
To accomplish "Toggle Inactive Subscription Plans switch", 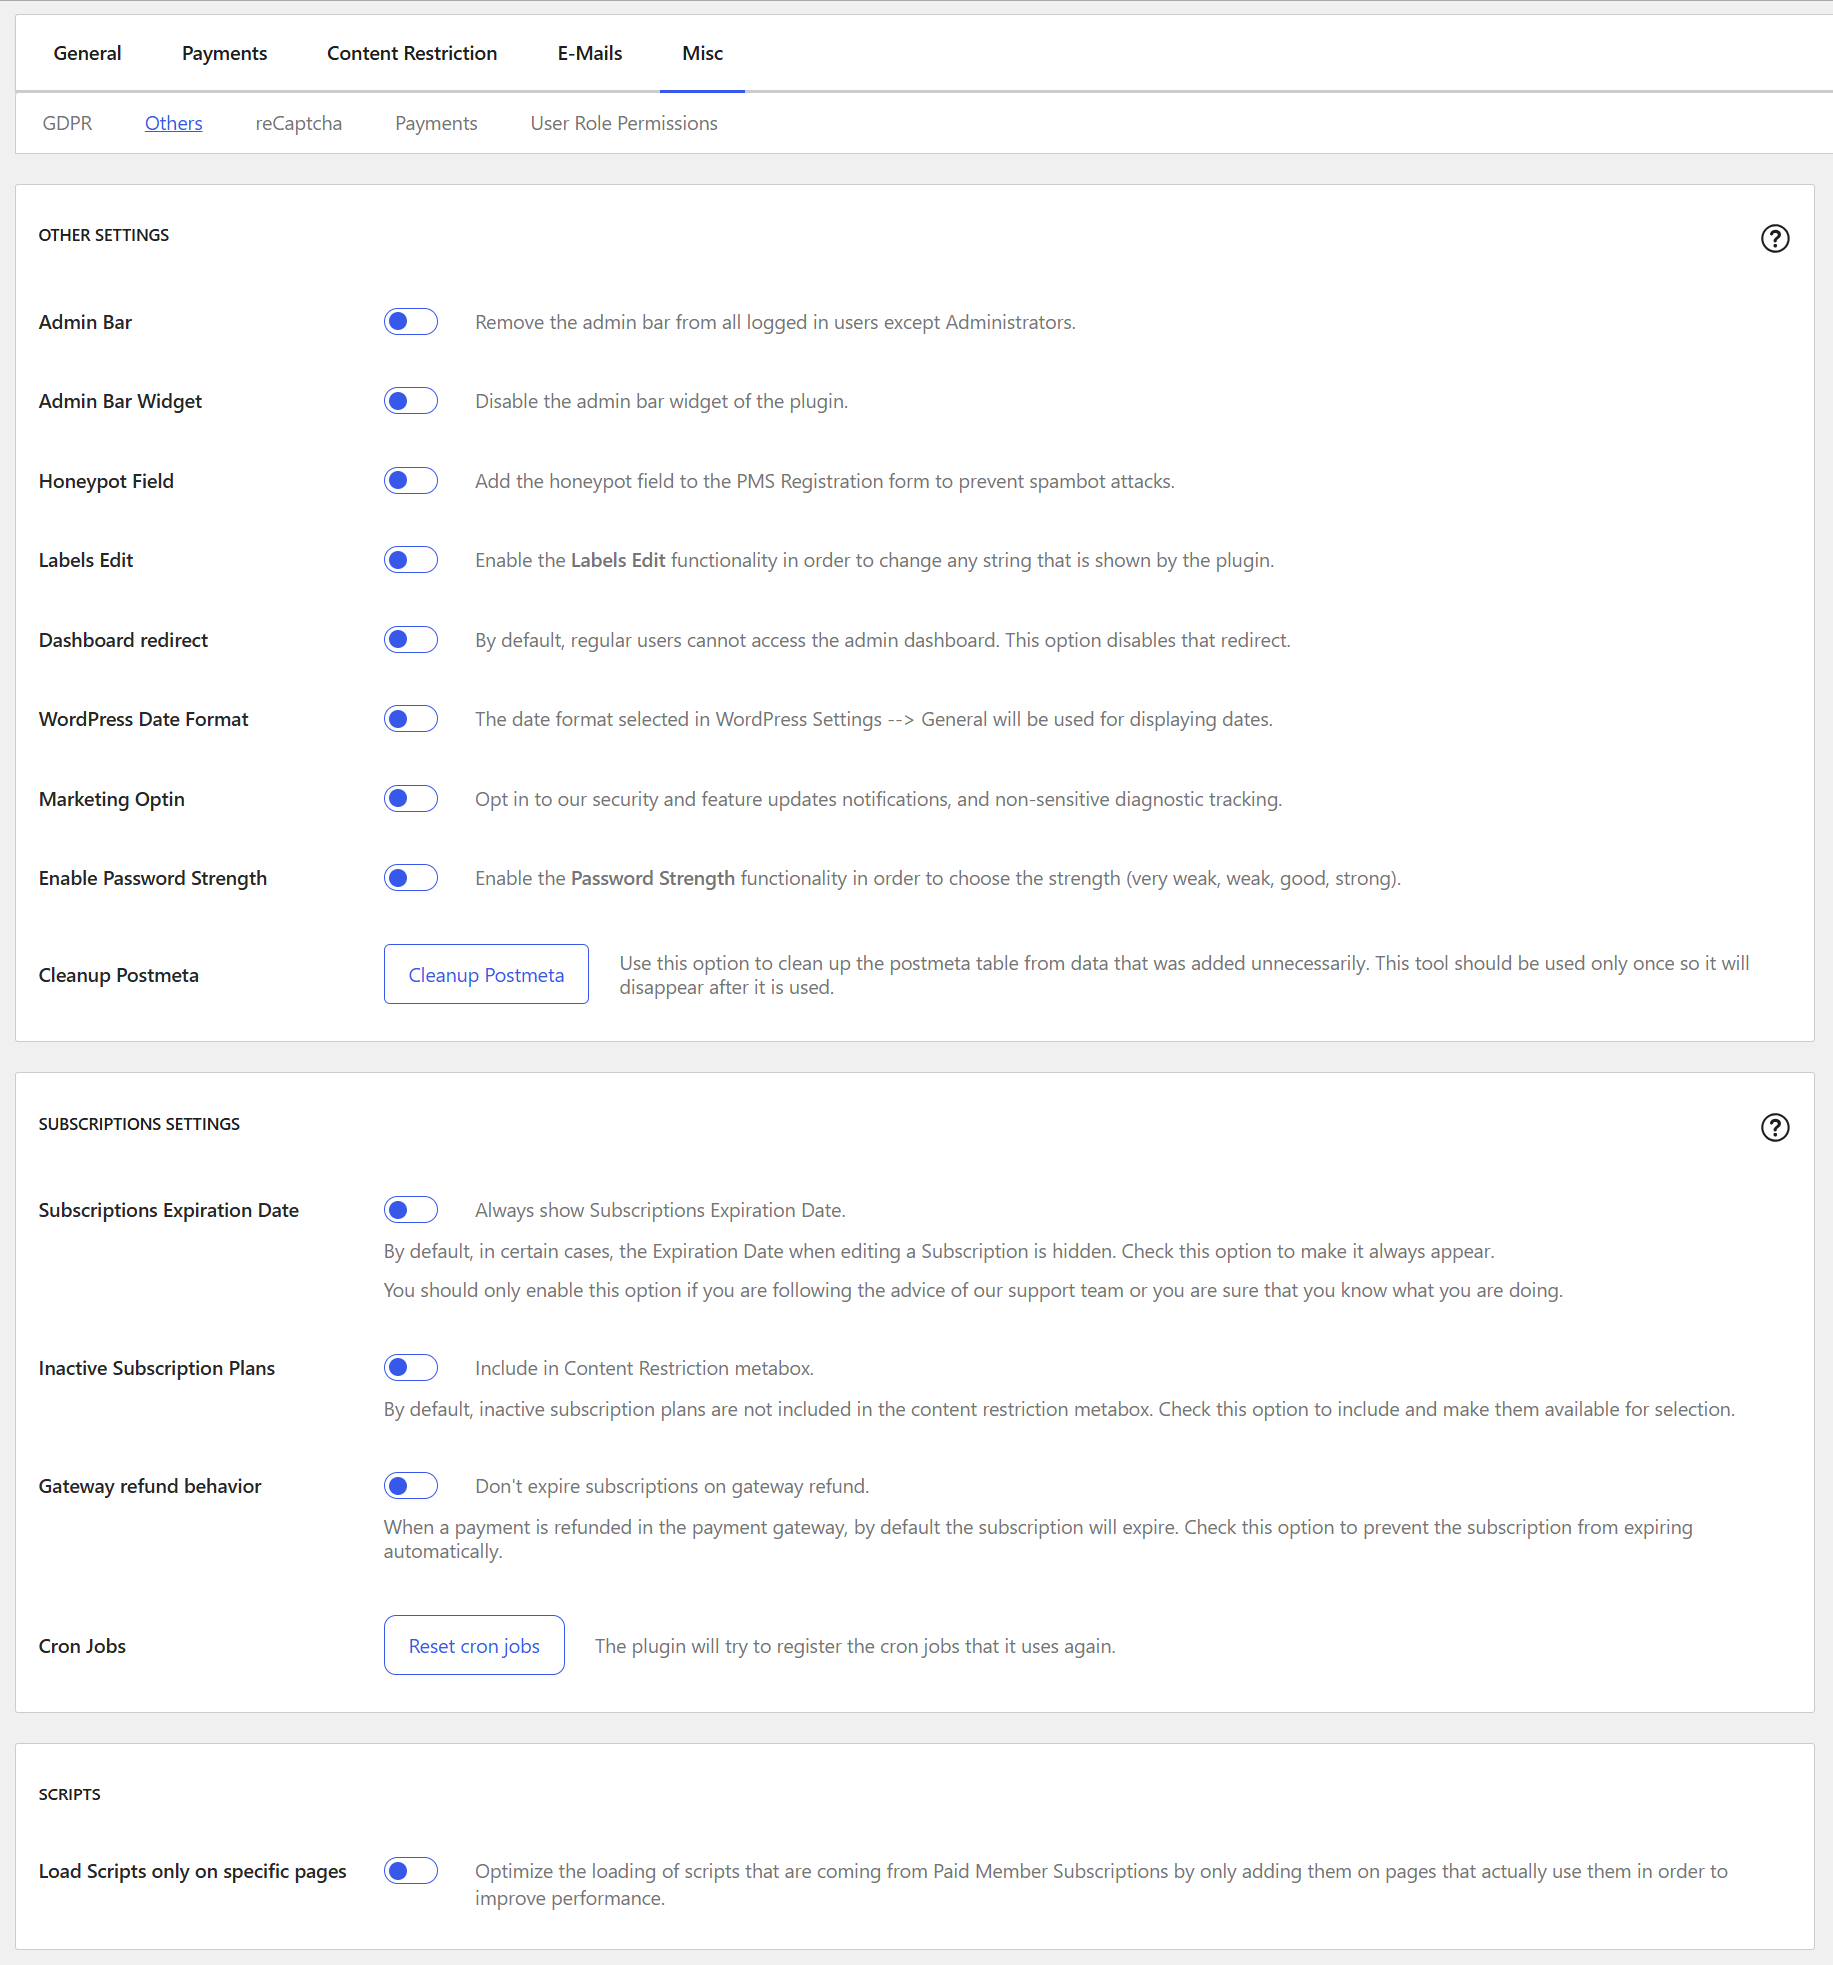I will (x=411, y=1368).
